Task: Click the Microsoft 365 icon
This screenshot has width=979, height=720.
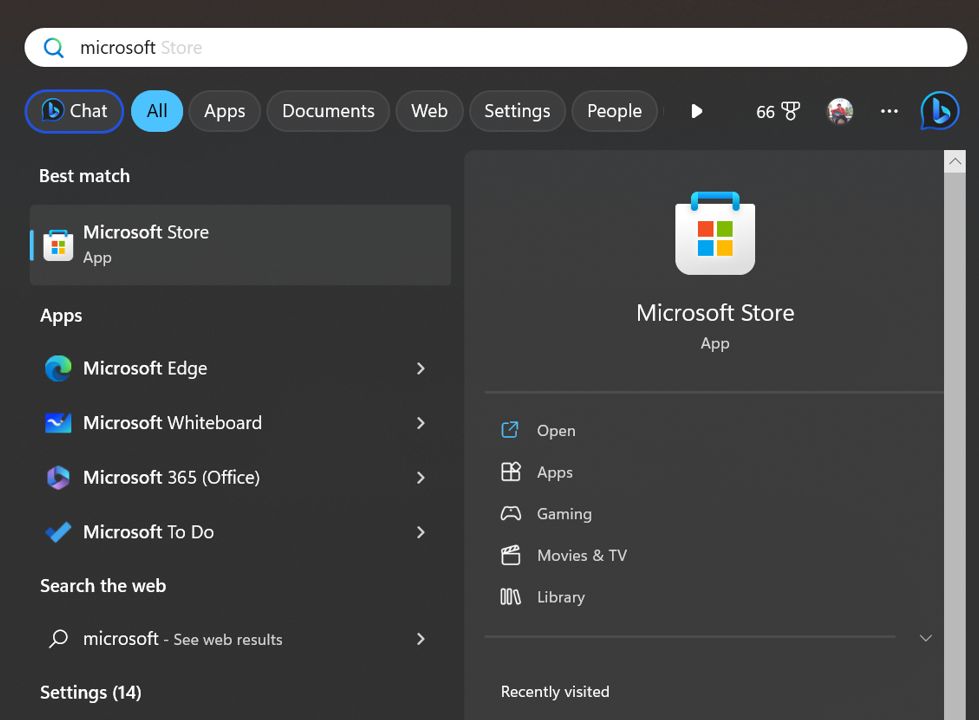Action: [58, 478]
